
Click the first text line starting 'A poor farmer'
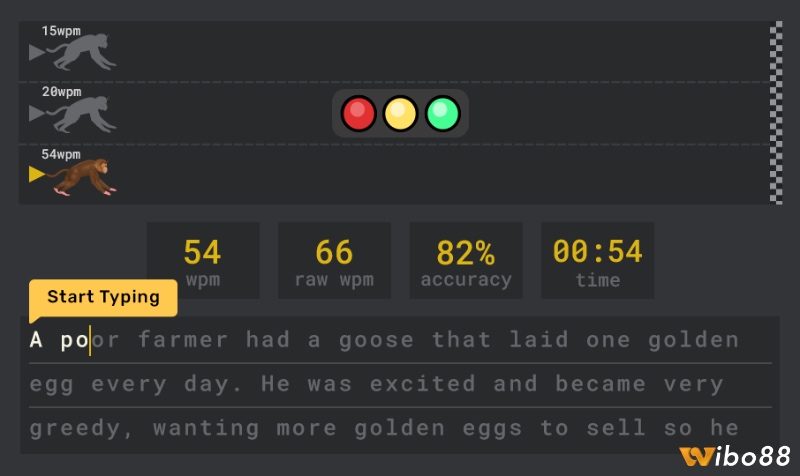click(384, 340)
